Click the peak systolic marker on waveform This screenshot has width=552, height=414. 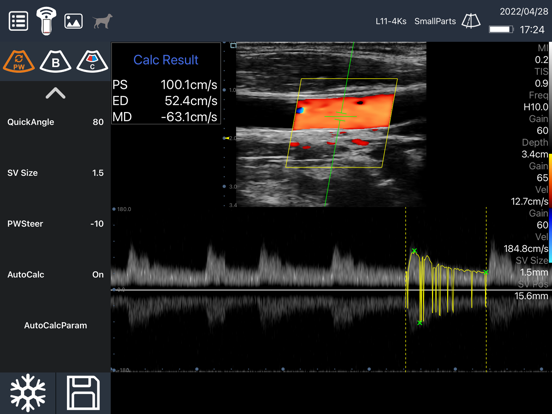[x=414, y=251]
